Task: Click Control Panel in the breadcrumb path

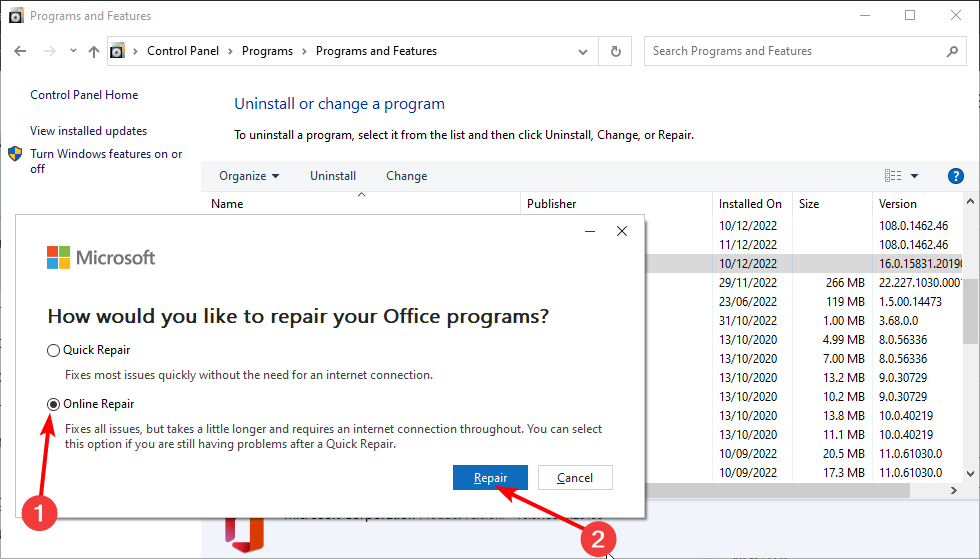Action: pos(183,51)
